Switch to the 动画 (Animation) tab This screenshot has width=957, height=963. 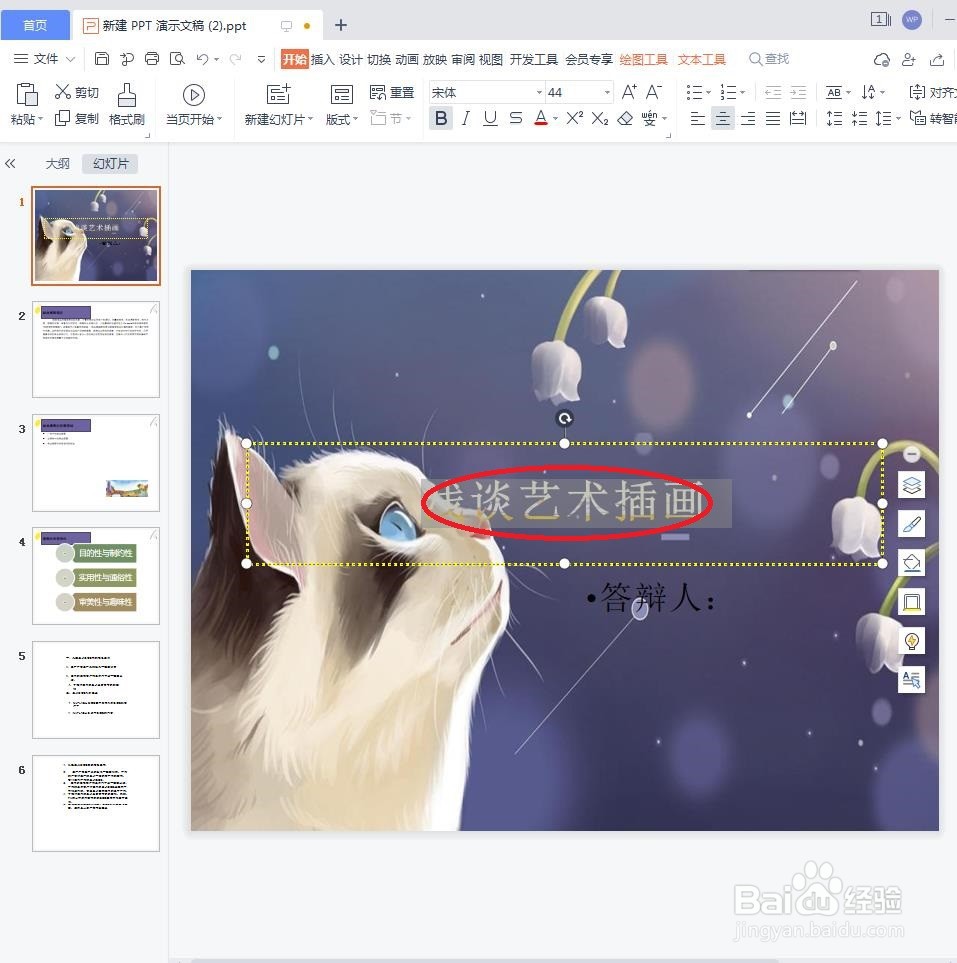[x=407, y=60]
